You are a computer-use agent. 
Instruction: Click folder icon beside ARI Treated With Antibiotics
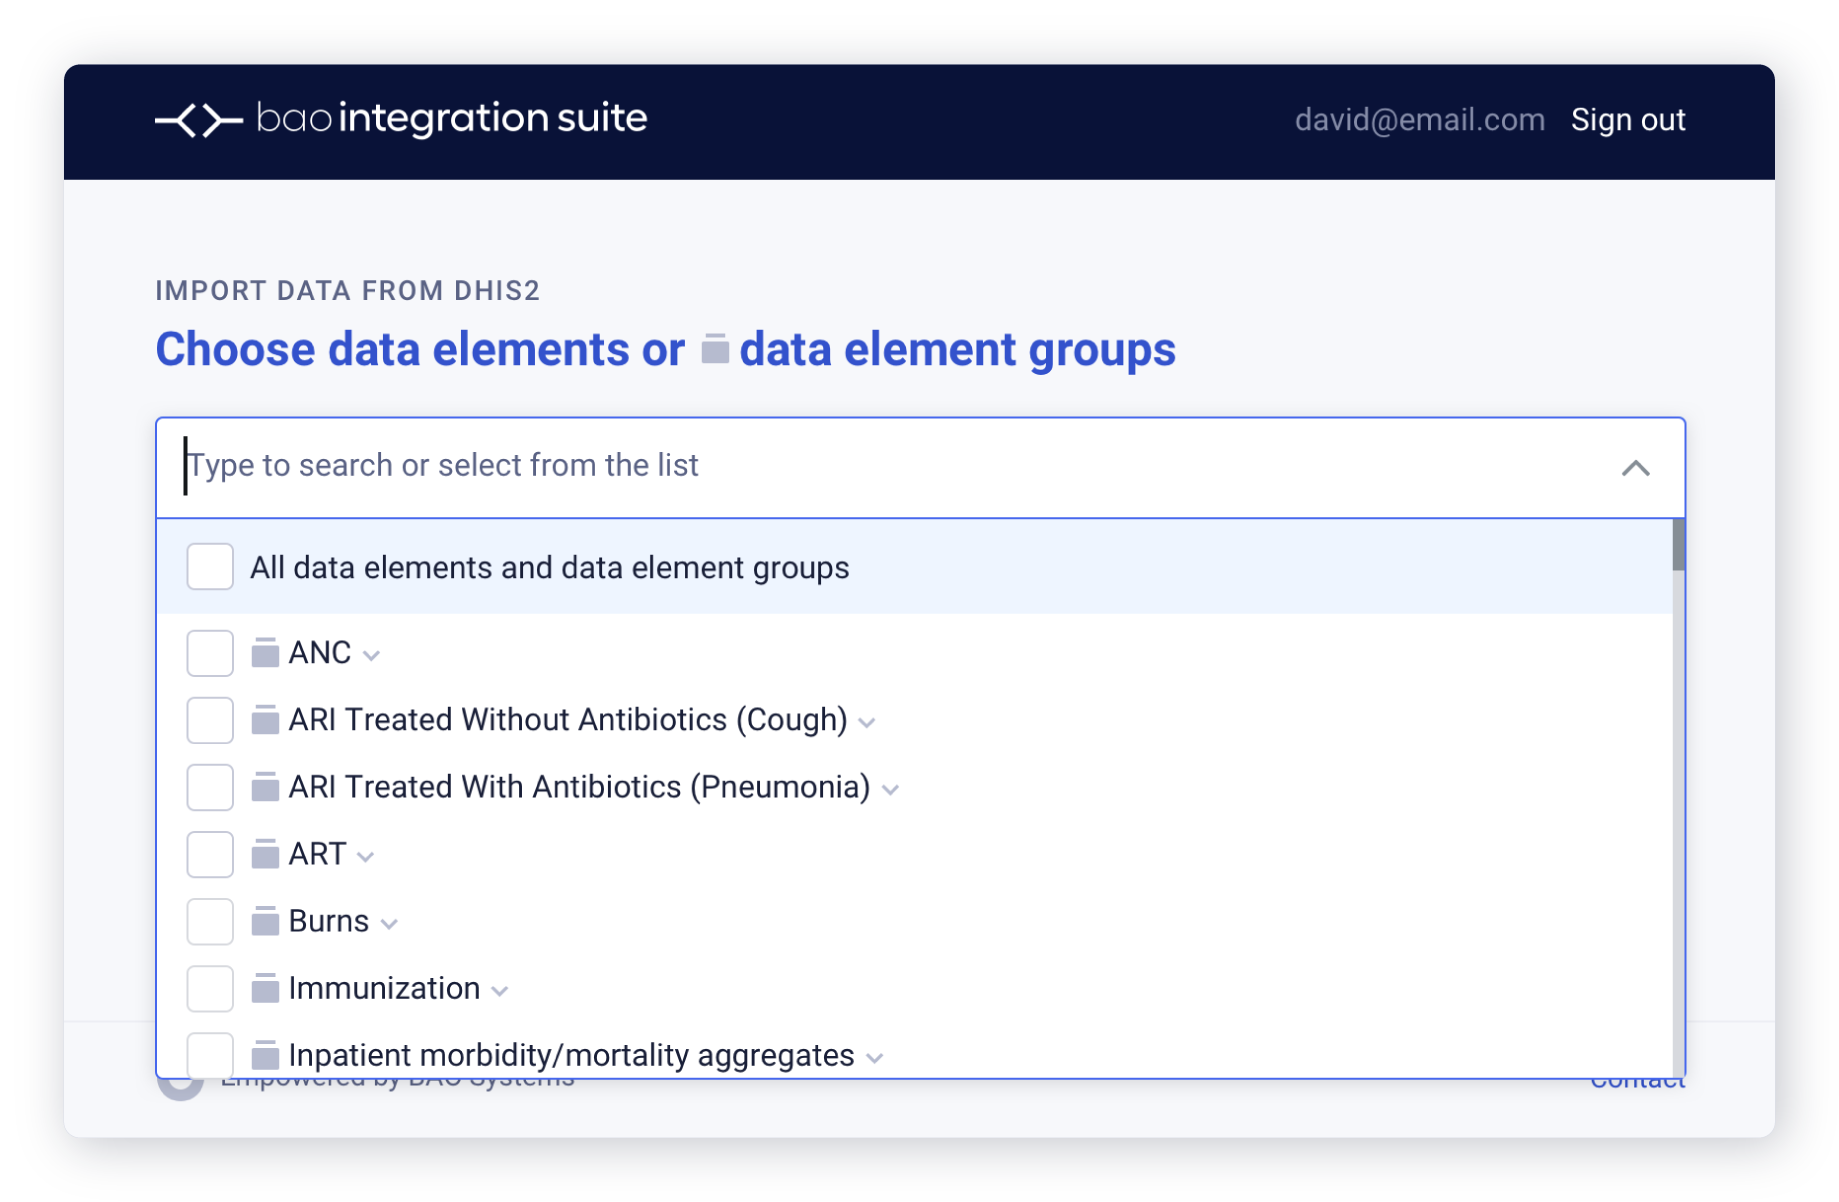[x=265, y=787]
